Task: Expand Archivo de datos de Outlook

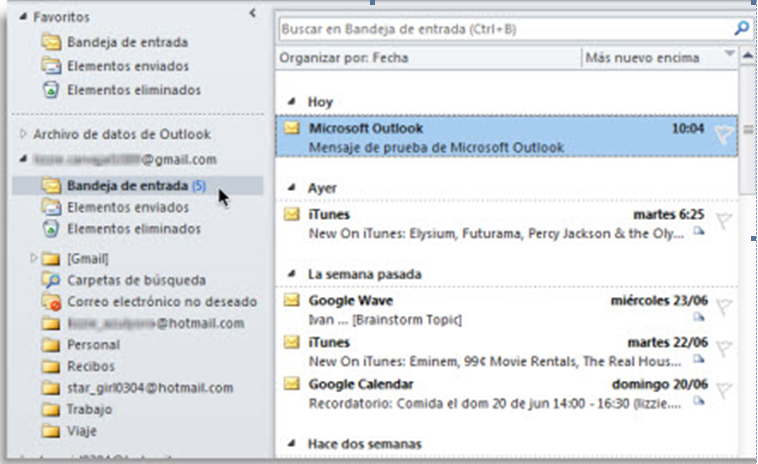Action: pos(22,133)
